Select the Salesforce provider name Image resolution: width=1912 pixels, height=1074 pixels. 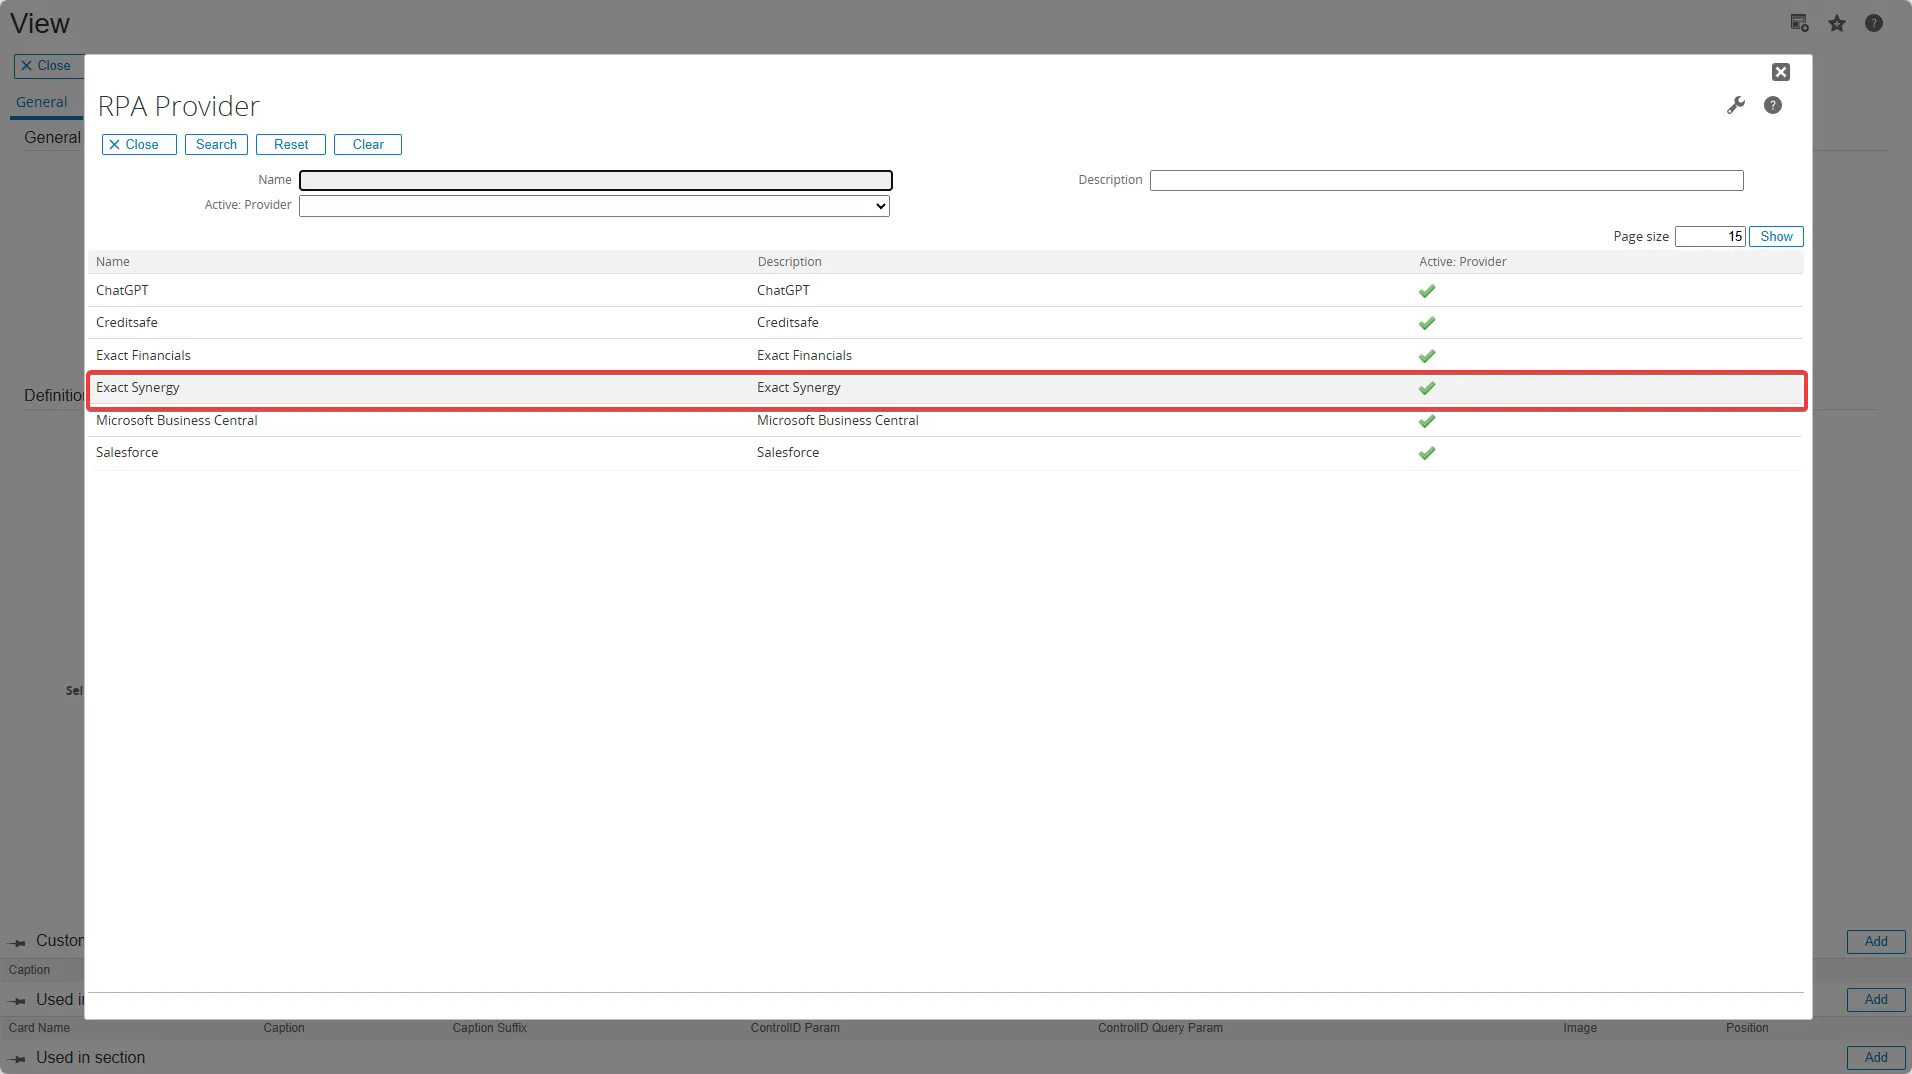[x=127, y=452]
